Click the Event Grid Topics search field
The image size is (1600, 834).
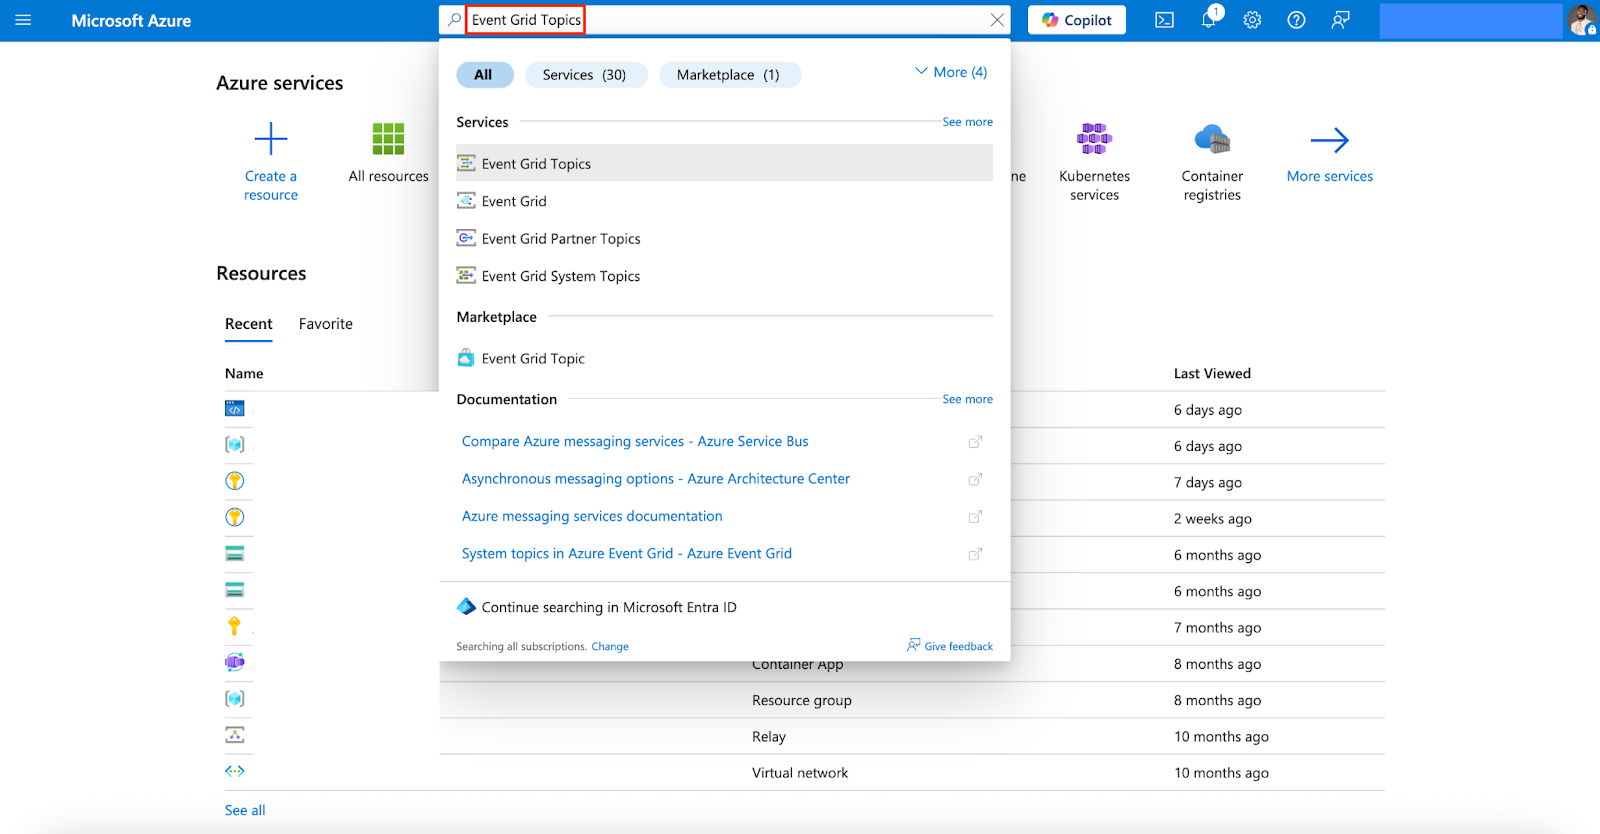coord(725,20)
